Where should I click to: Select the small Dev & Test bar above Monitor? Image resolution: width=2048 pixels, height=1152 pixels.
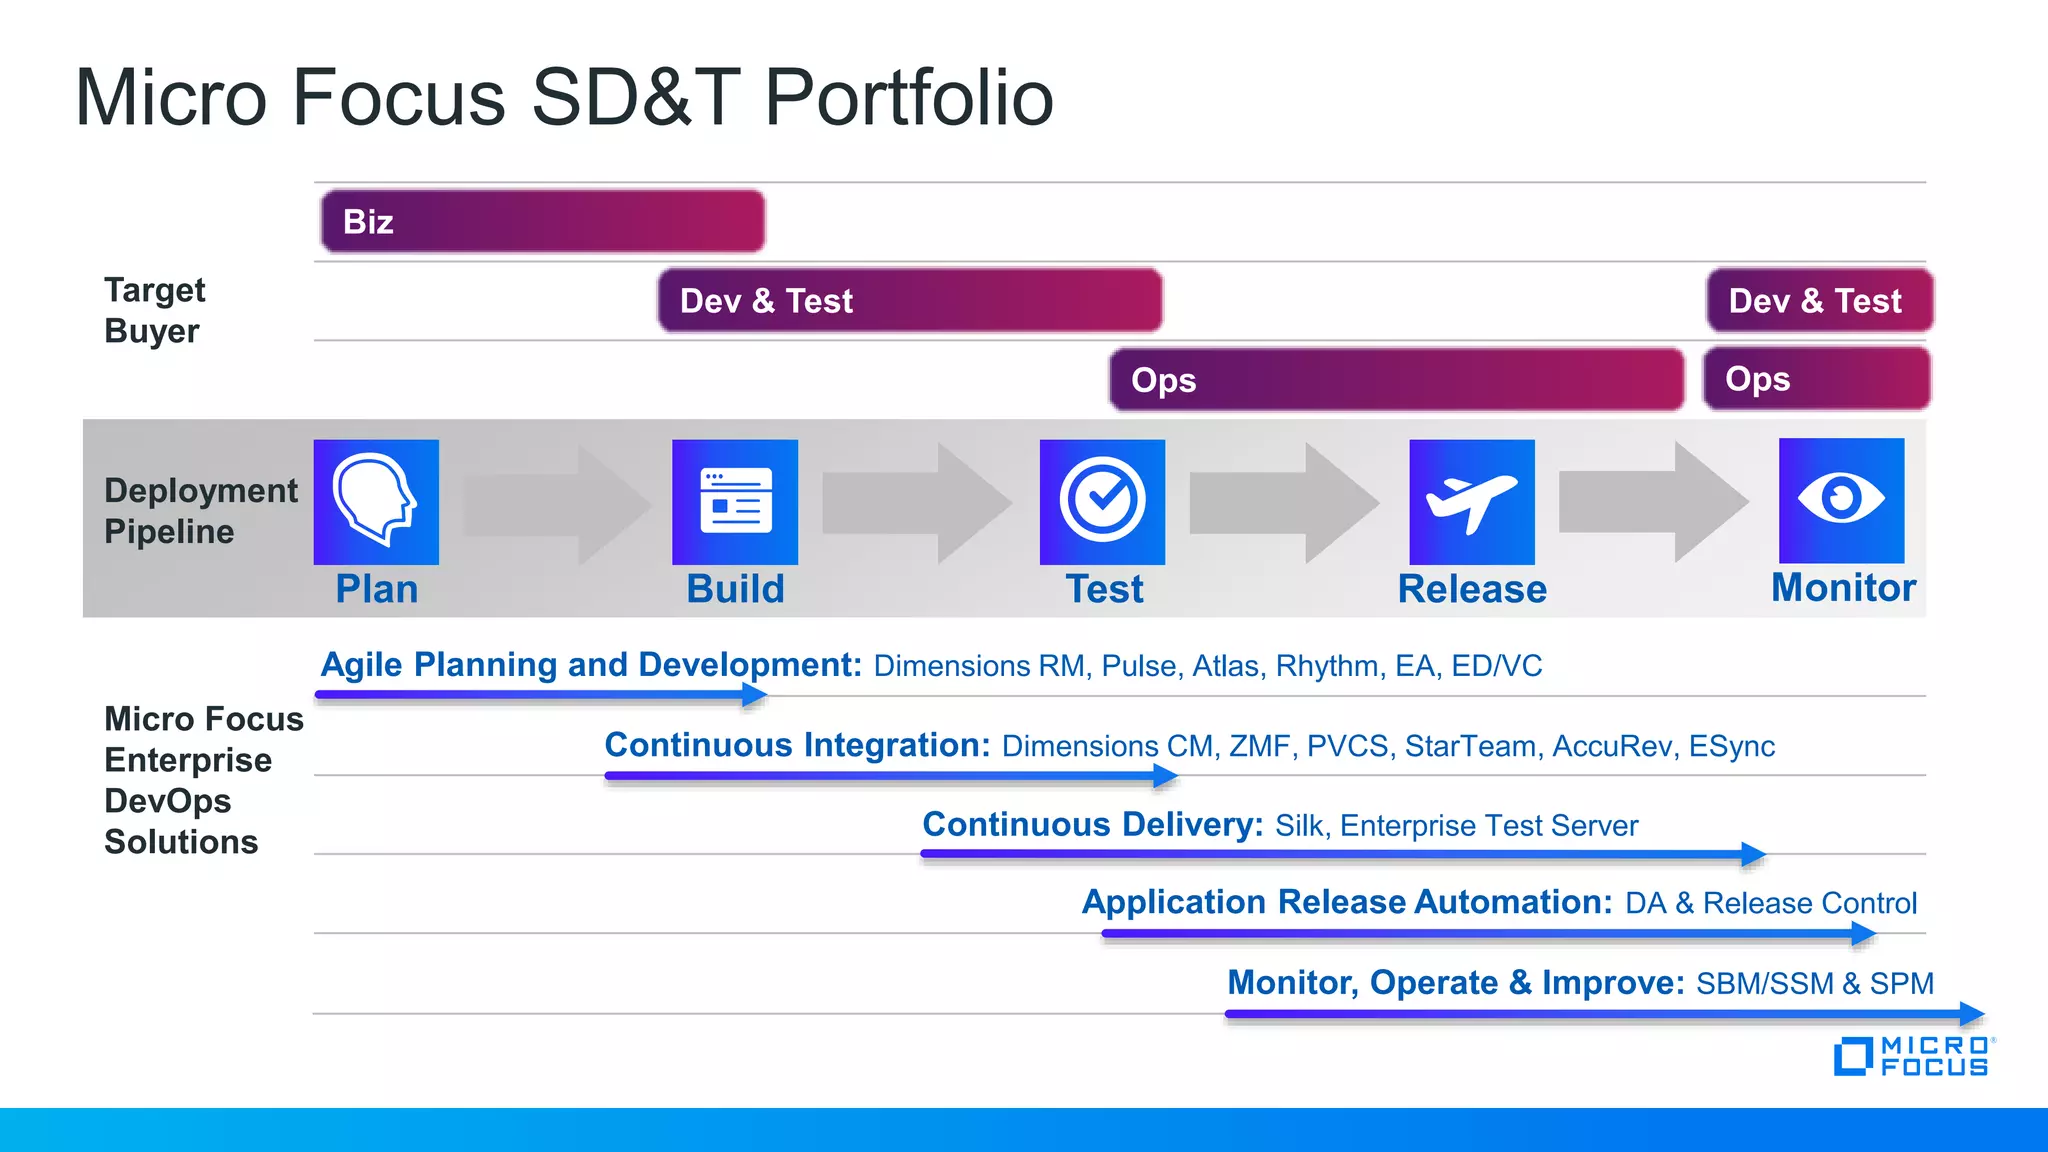(x=1820, y=300)
